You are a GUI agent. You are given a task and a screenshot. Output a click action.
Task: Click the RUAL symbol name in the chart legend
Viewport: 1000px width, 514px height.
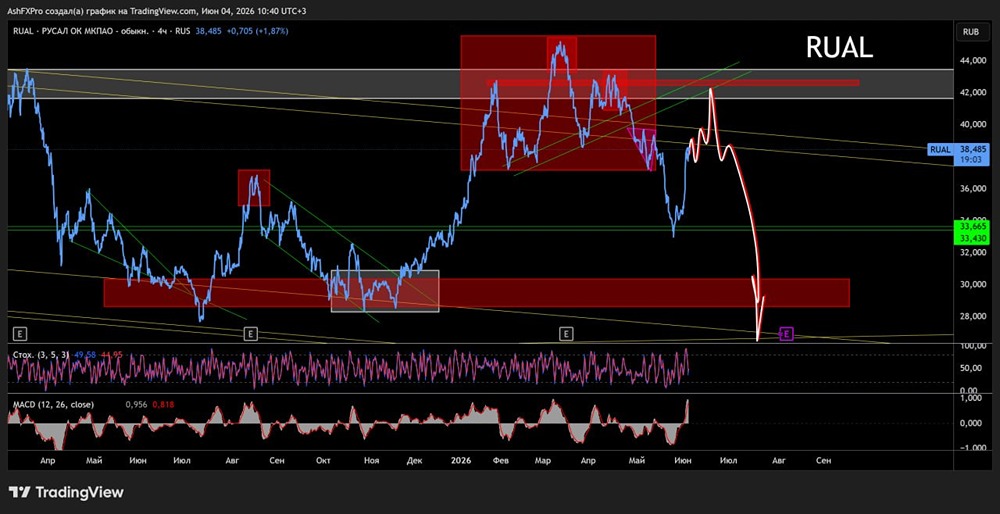point(22,30)
